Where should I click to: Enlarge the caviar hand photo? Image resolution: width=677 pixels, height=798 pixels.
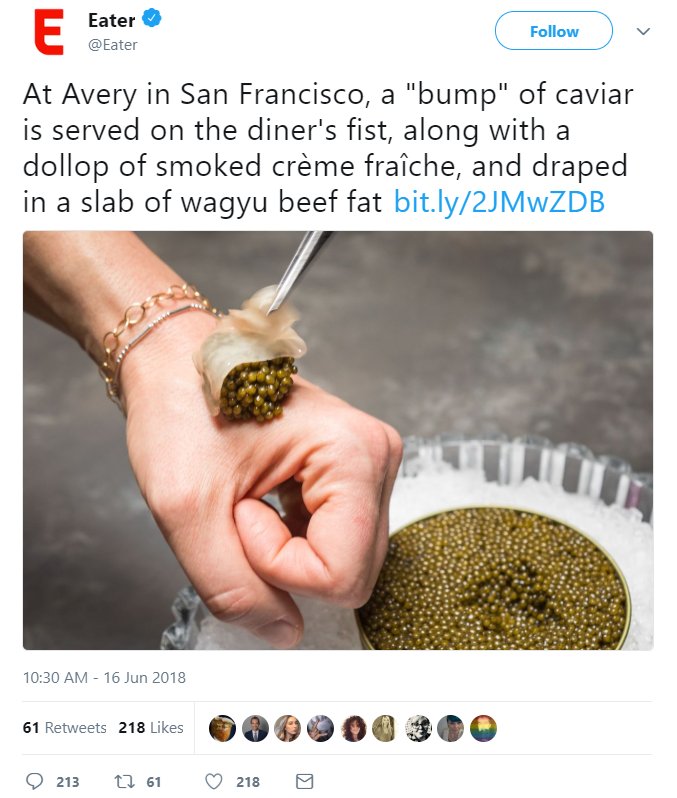338,440
